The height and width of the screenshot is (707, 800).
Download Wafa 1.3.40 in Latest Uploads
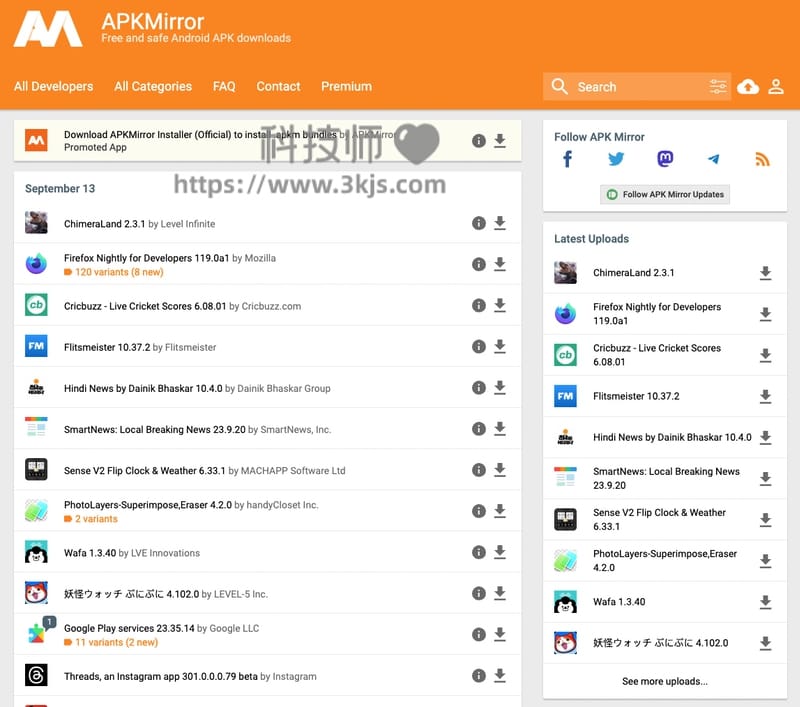coord(765,602)
